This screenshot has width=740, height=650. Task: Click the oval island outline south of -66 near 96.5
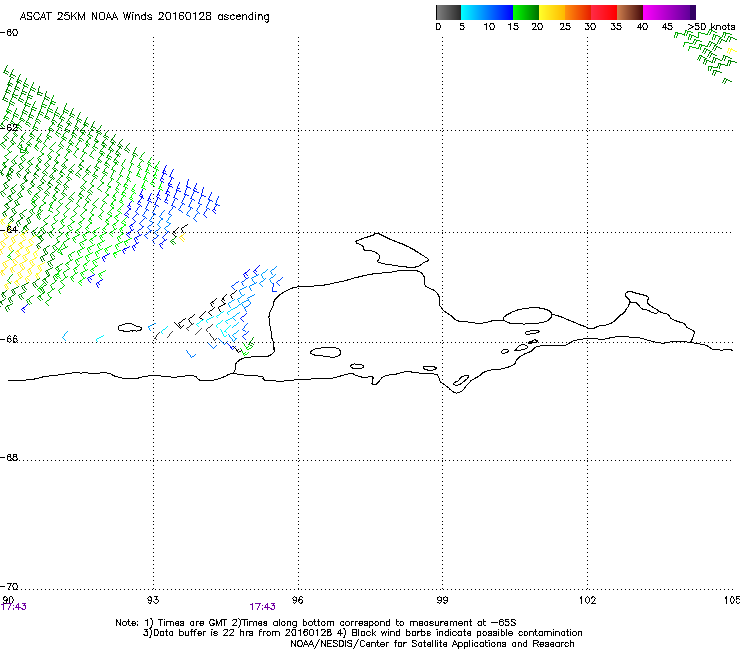click(x=326, y=352)
